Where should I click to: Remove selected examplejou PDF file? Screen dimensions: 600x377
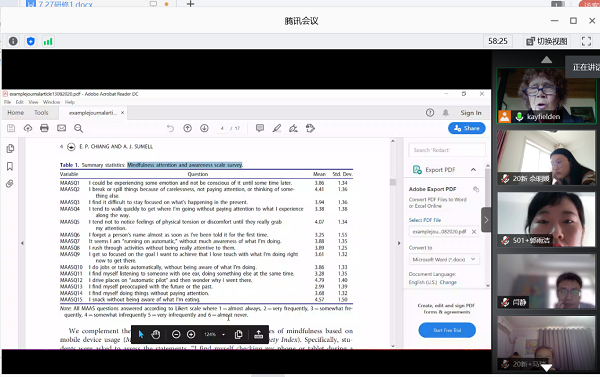pyautogui.click(x=474, y=232)
